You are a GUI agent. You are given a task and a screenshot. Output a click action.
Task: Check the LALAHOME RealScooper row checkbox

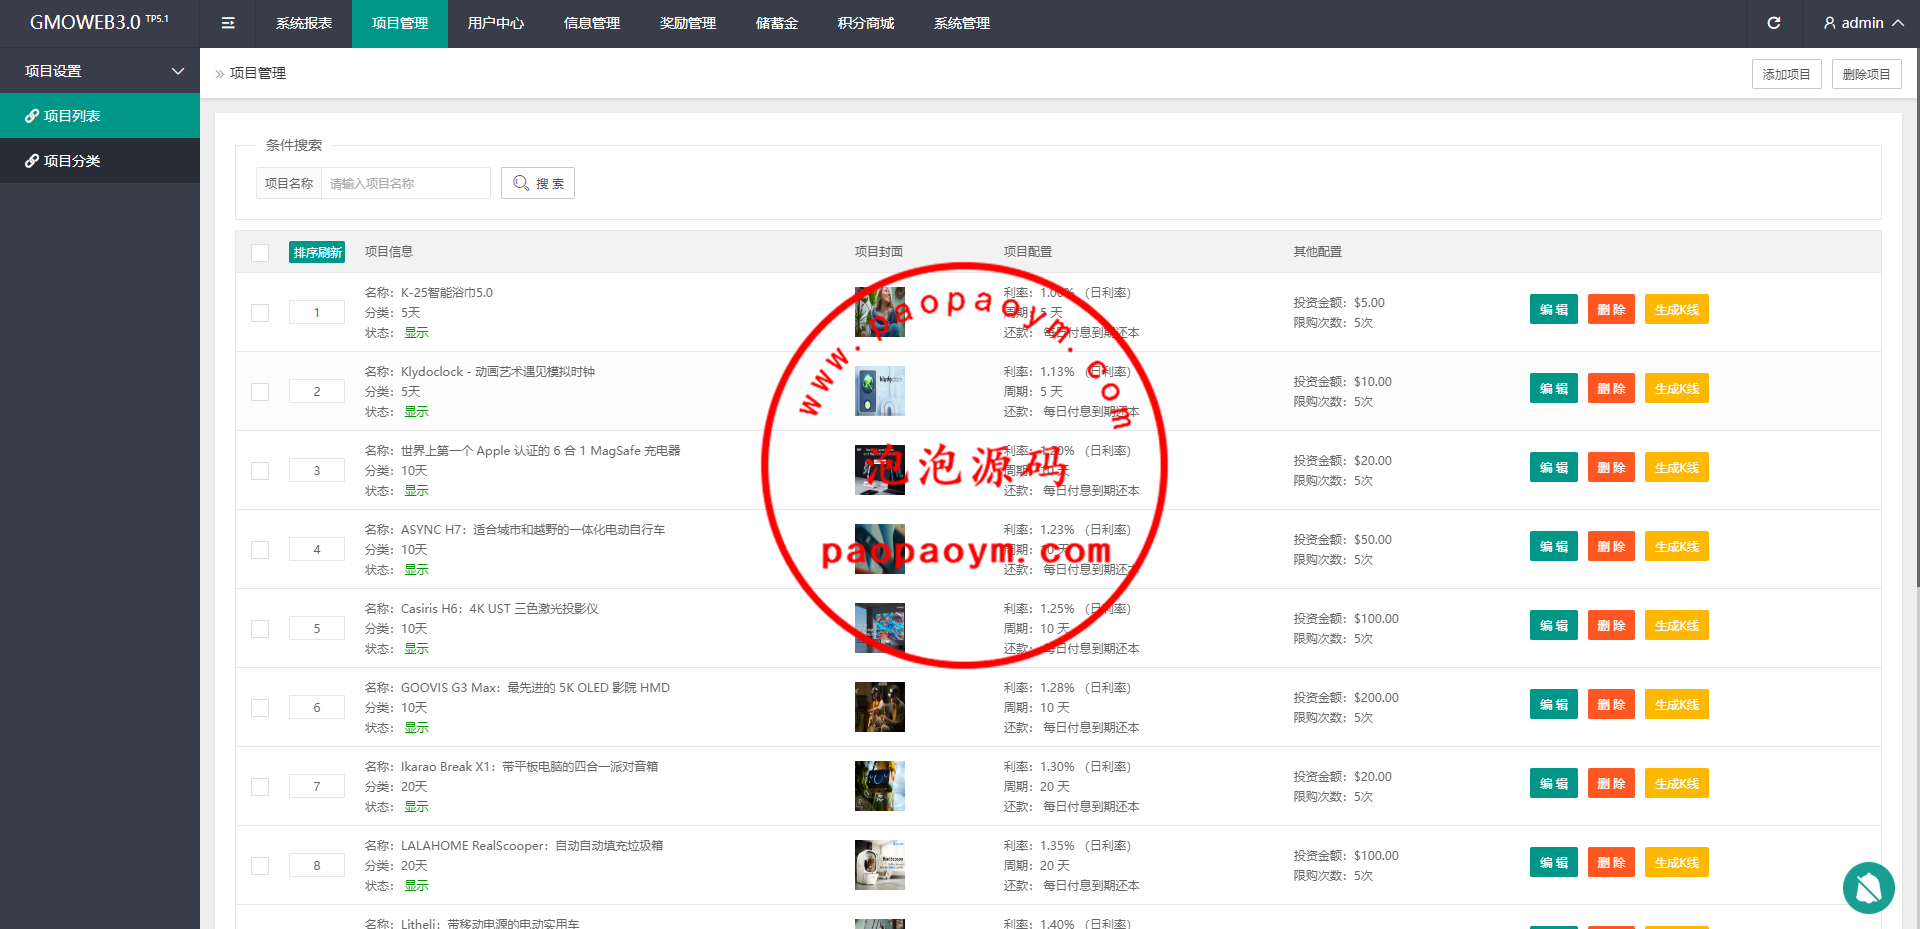(x=260, y=865)
